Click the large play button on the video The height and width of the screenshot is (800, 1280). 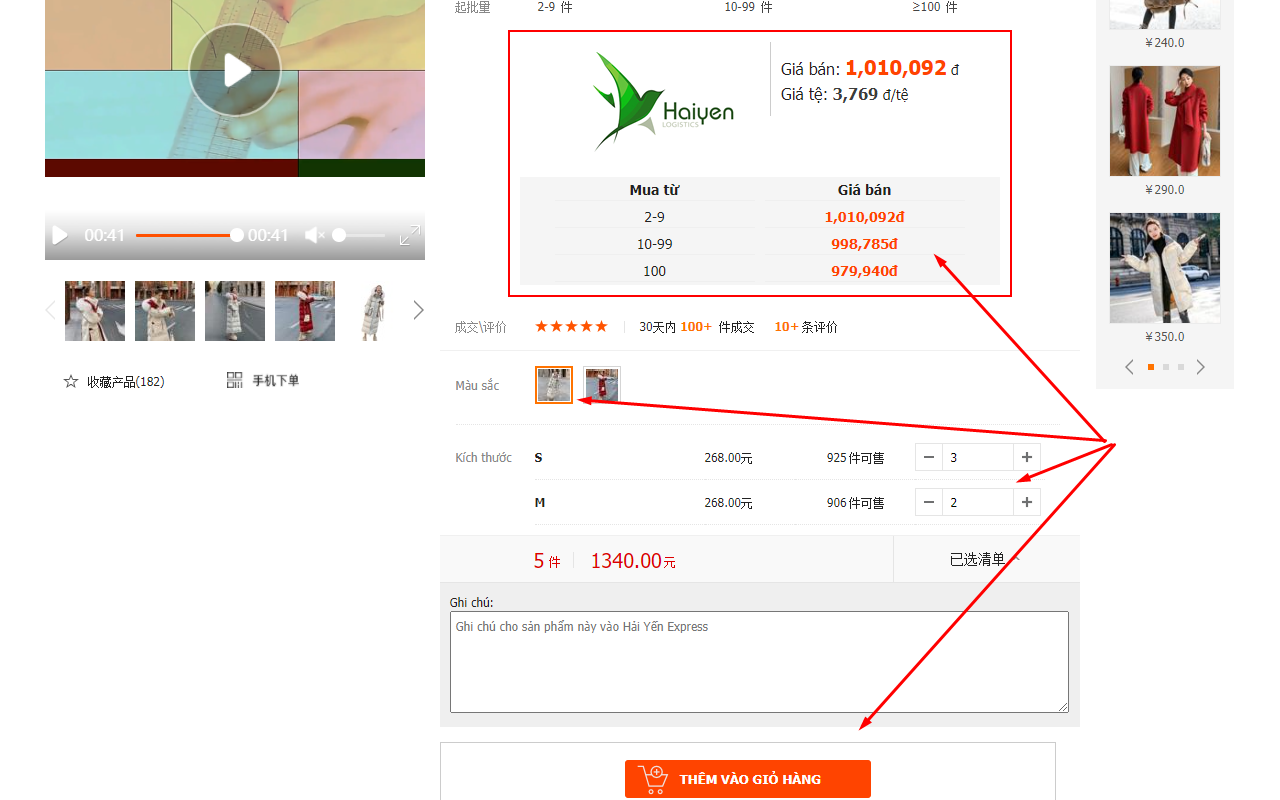tap(235, 70)
